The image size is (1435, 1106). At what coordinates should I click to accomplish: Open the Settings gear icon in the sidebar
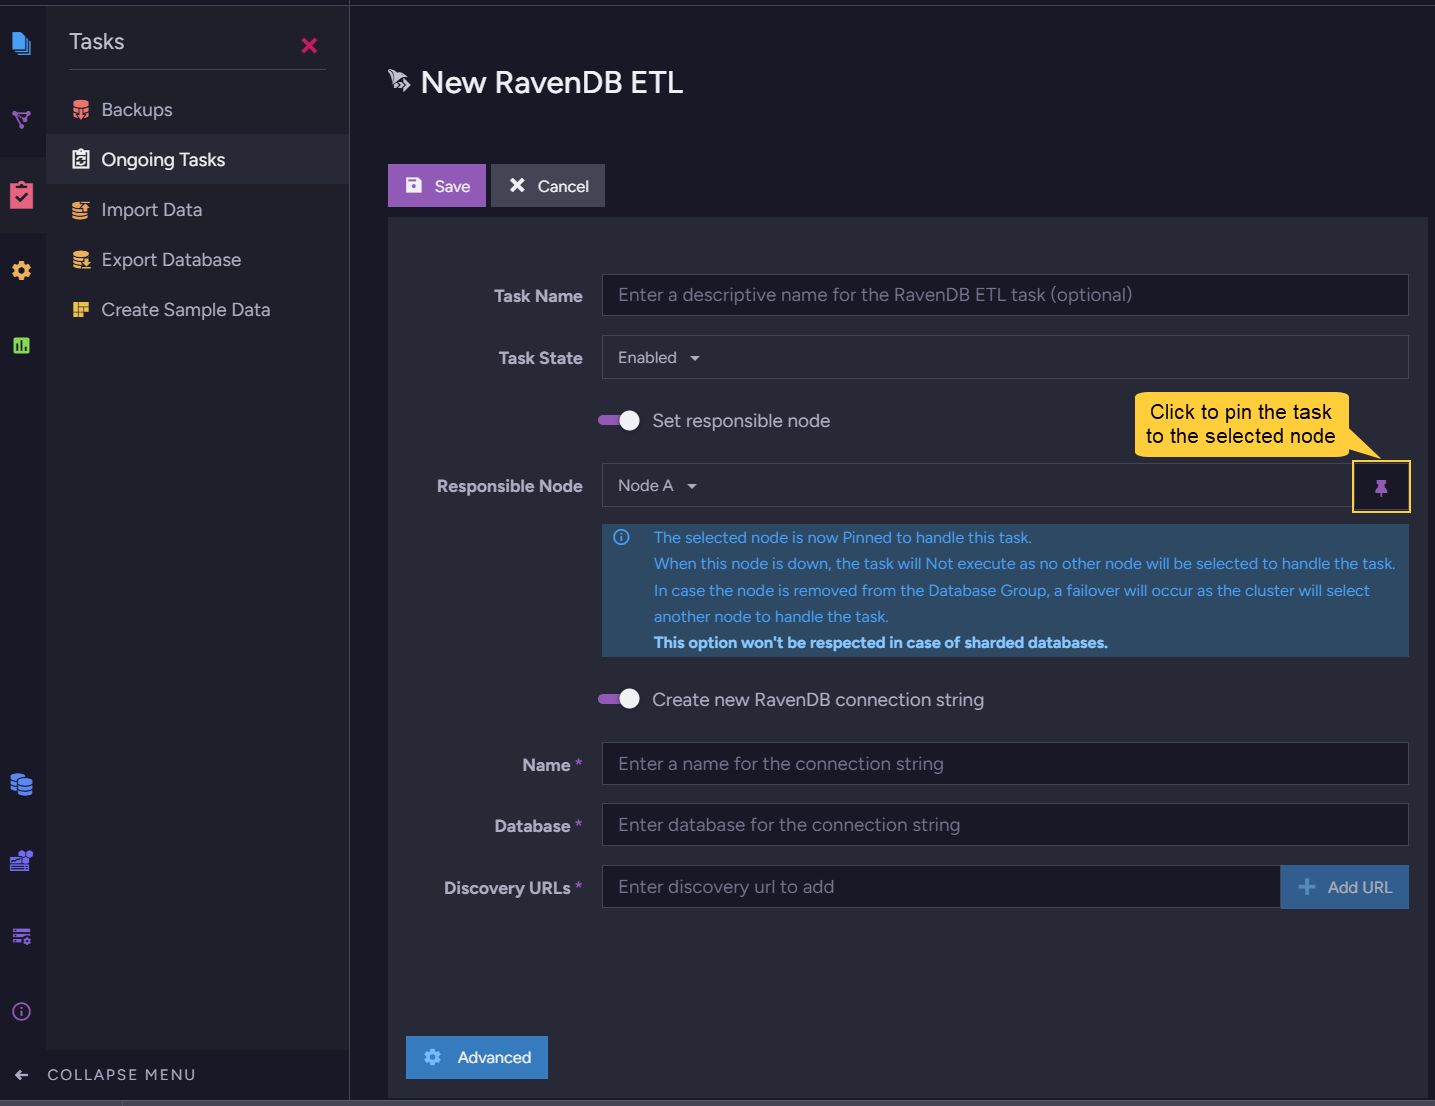point(21,270)
